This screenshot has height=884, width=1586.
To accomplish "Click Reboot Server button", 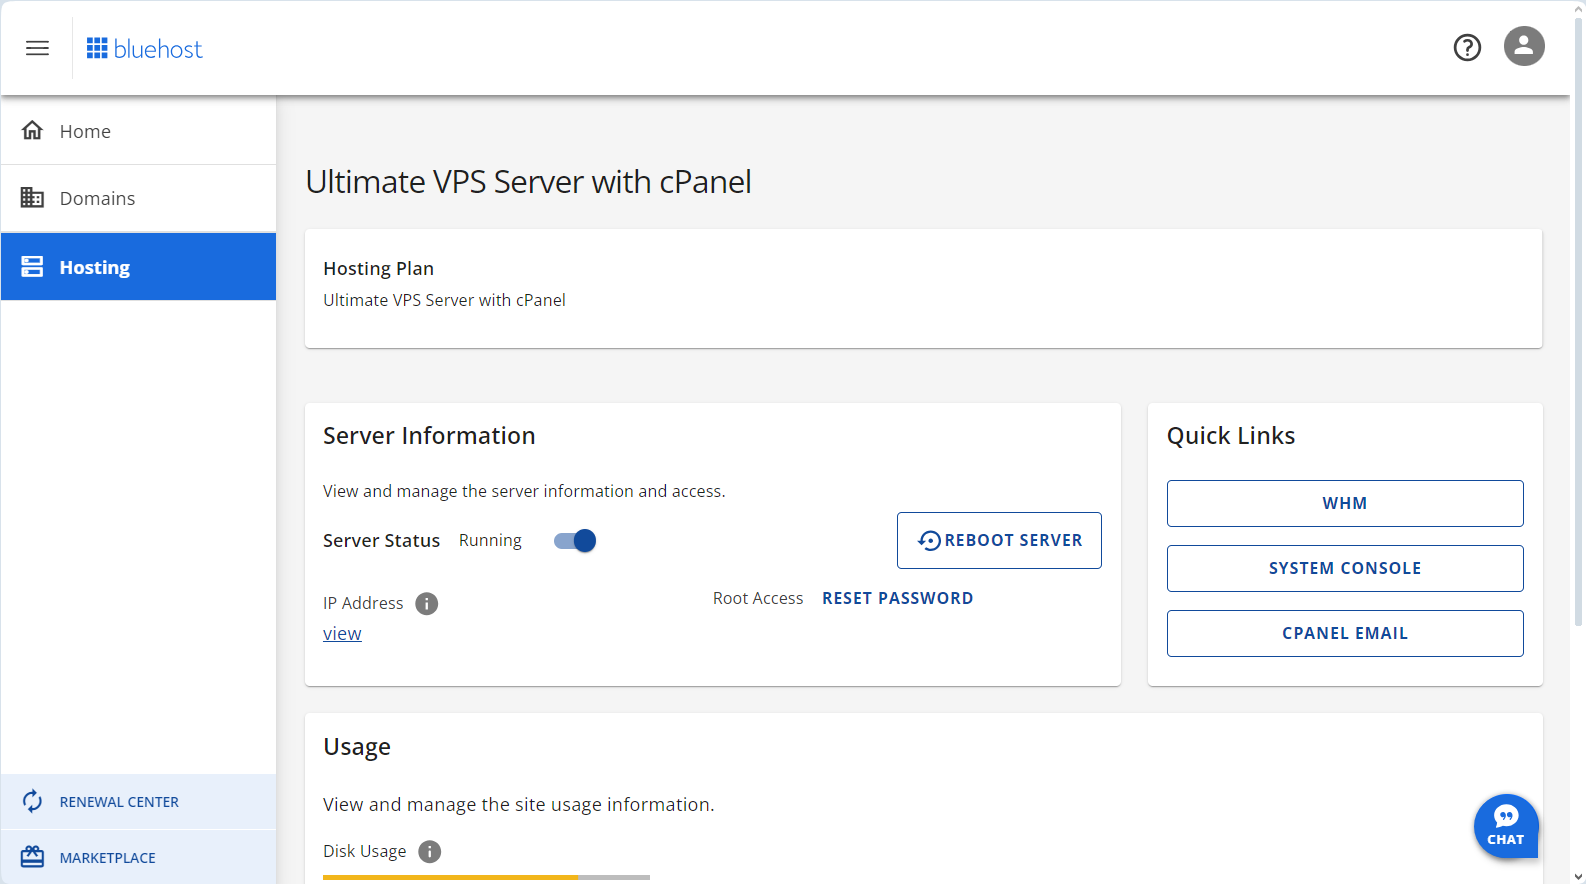I will [x=999, y=540].
